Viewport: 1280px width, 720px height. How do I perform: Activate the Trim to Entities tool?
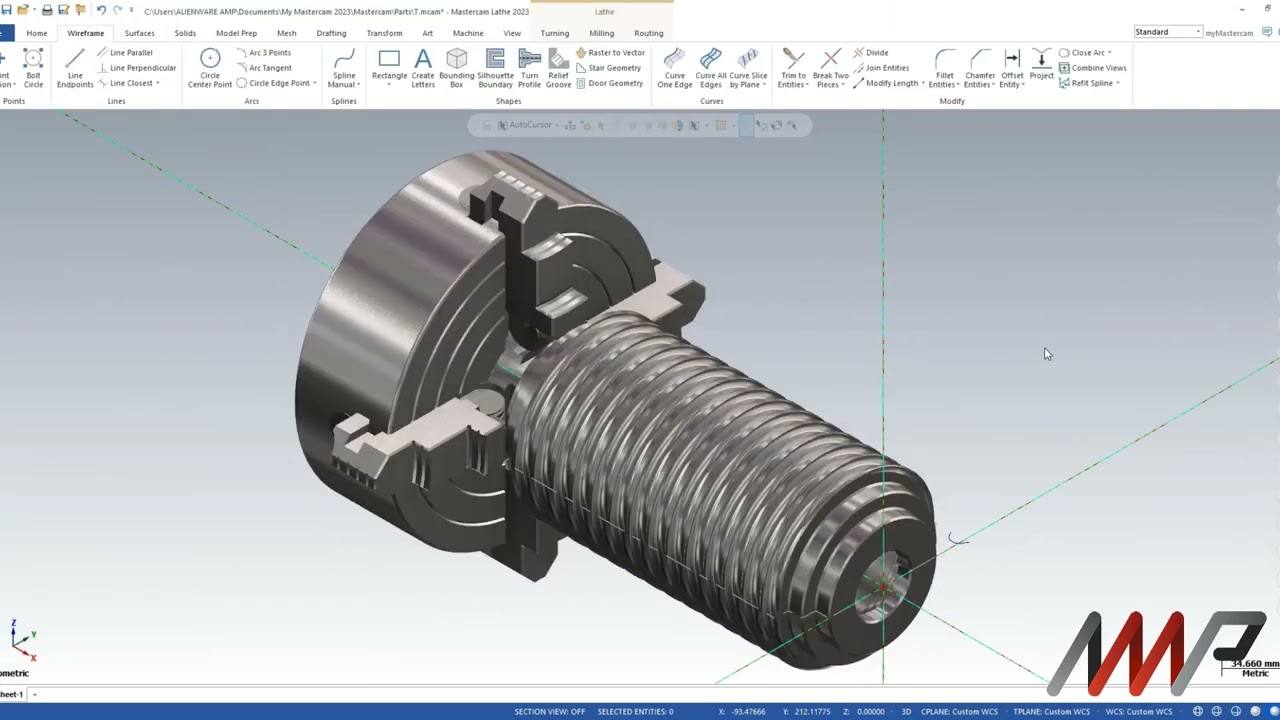point(793,68)
